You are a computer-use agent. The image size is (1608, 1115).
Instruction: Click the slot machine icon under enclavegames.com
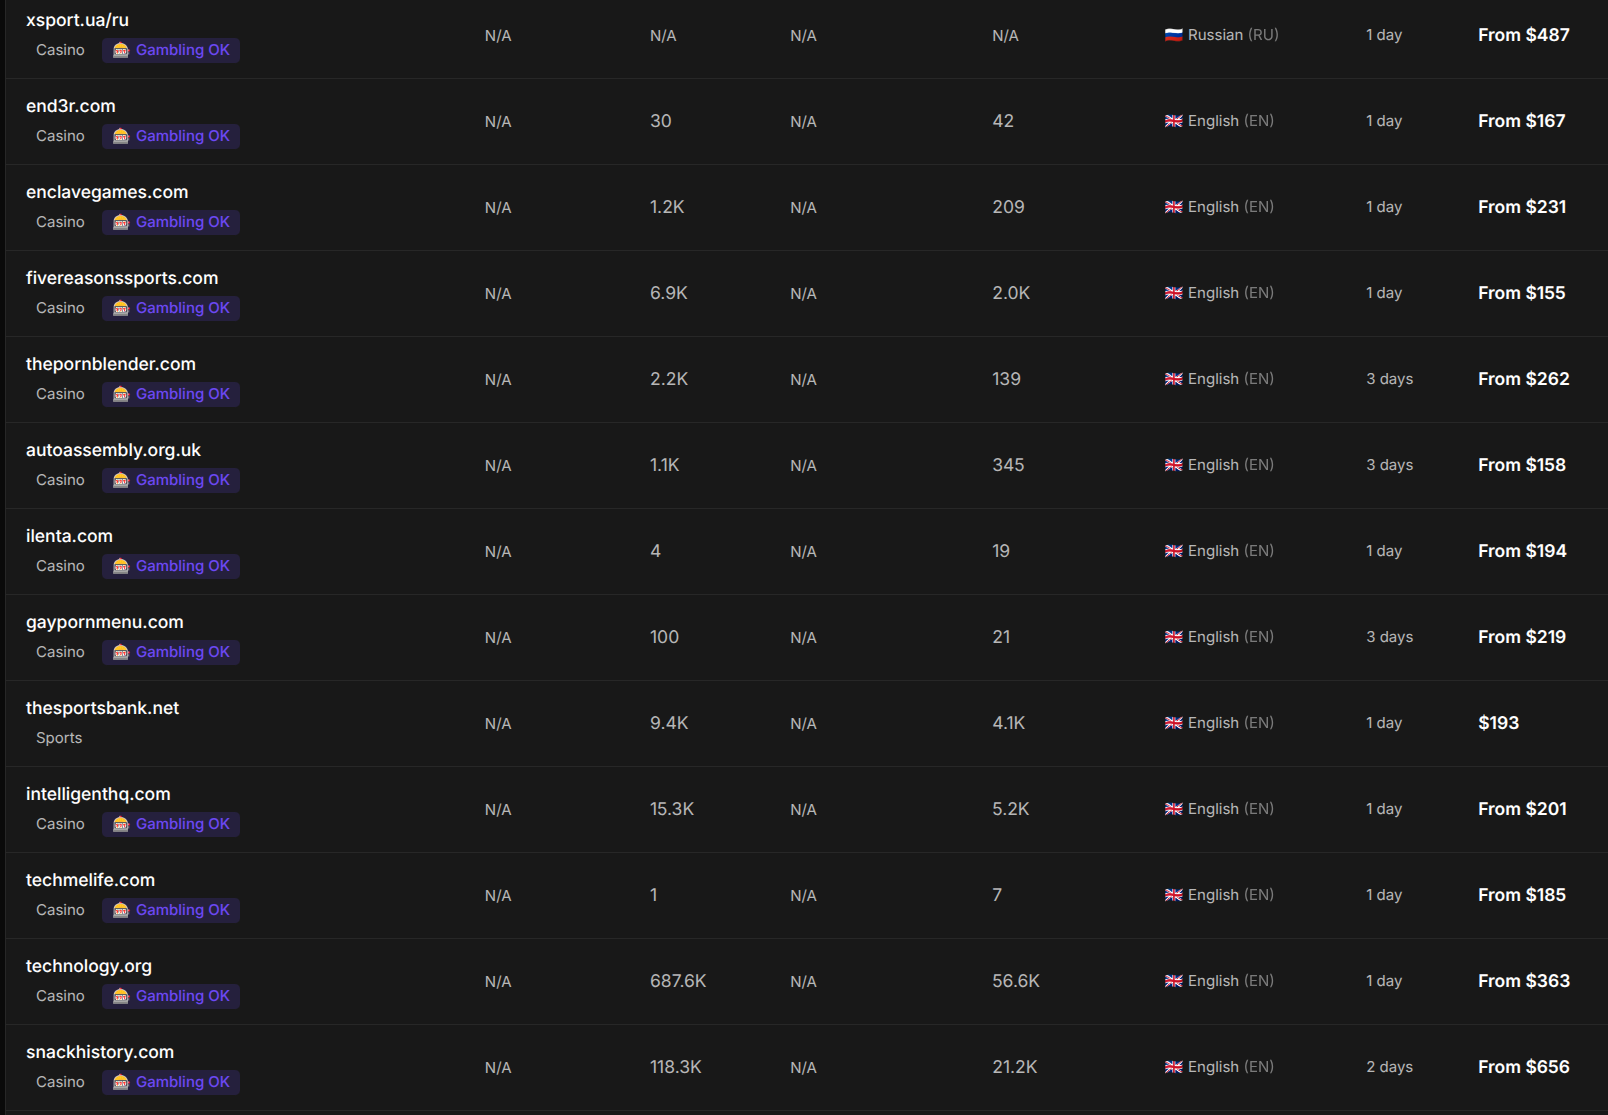pos(121,222)
